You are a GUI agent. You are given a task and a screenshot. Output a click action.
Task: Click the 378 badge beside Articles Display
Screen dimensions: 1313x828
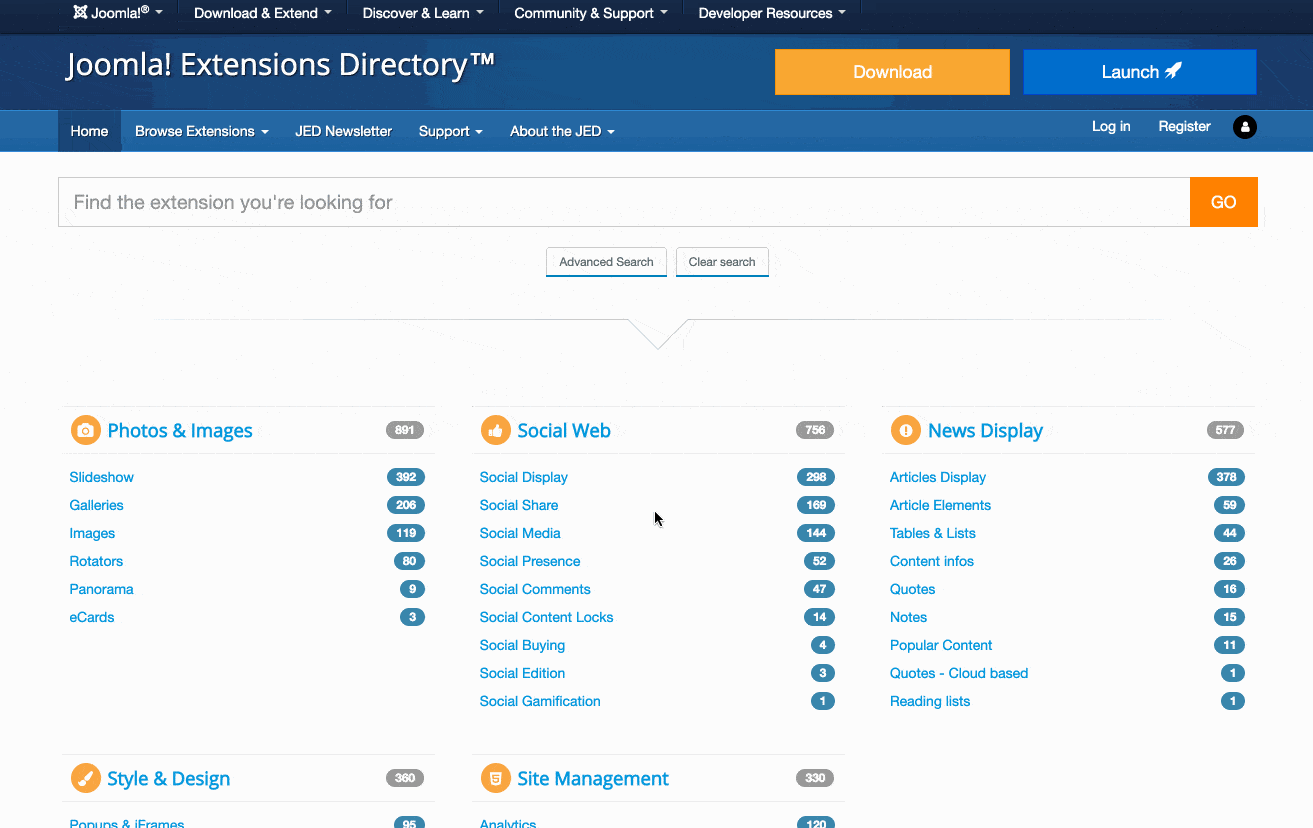1226,477
